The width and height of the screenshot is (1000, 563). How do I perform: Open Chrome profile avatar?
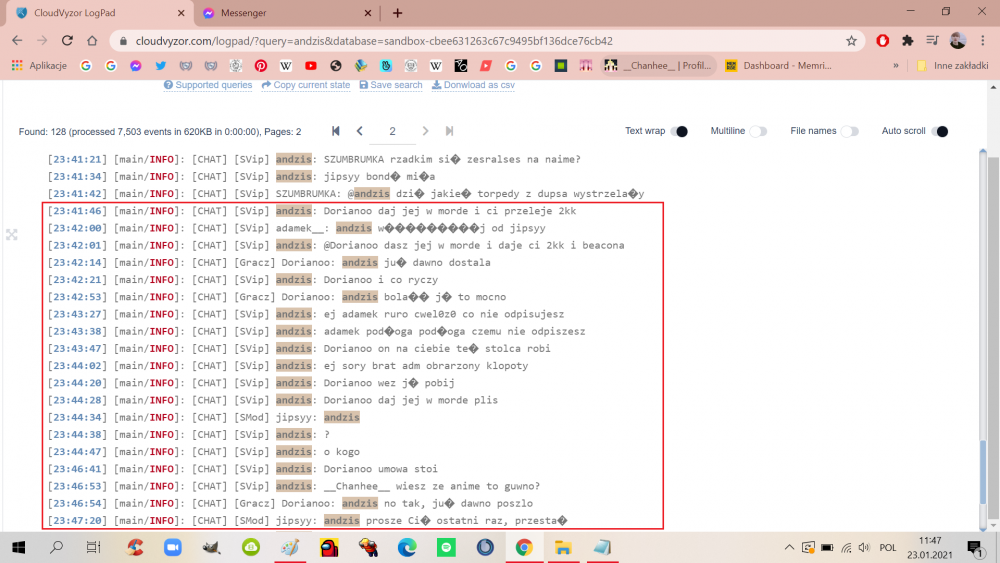pos(957,41)
